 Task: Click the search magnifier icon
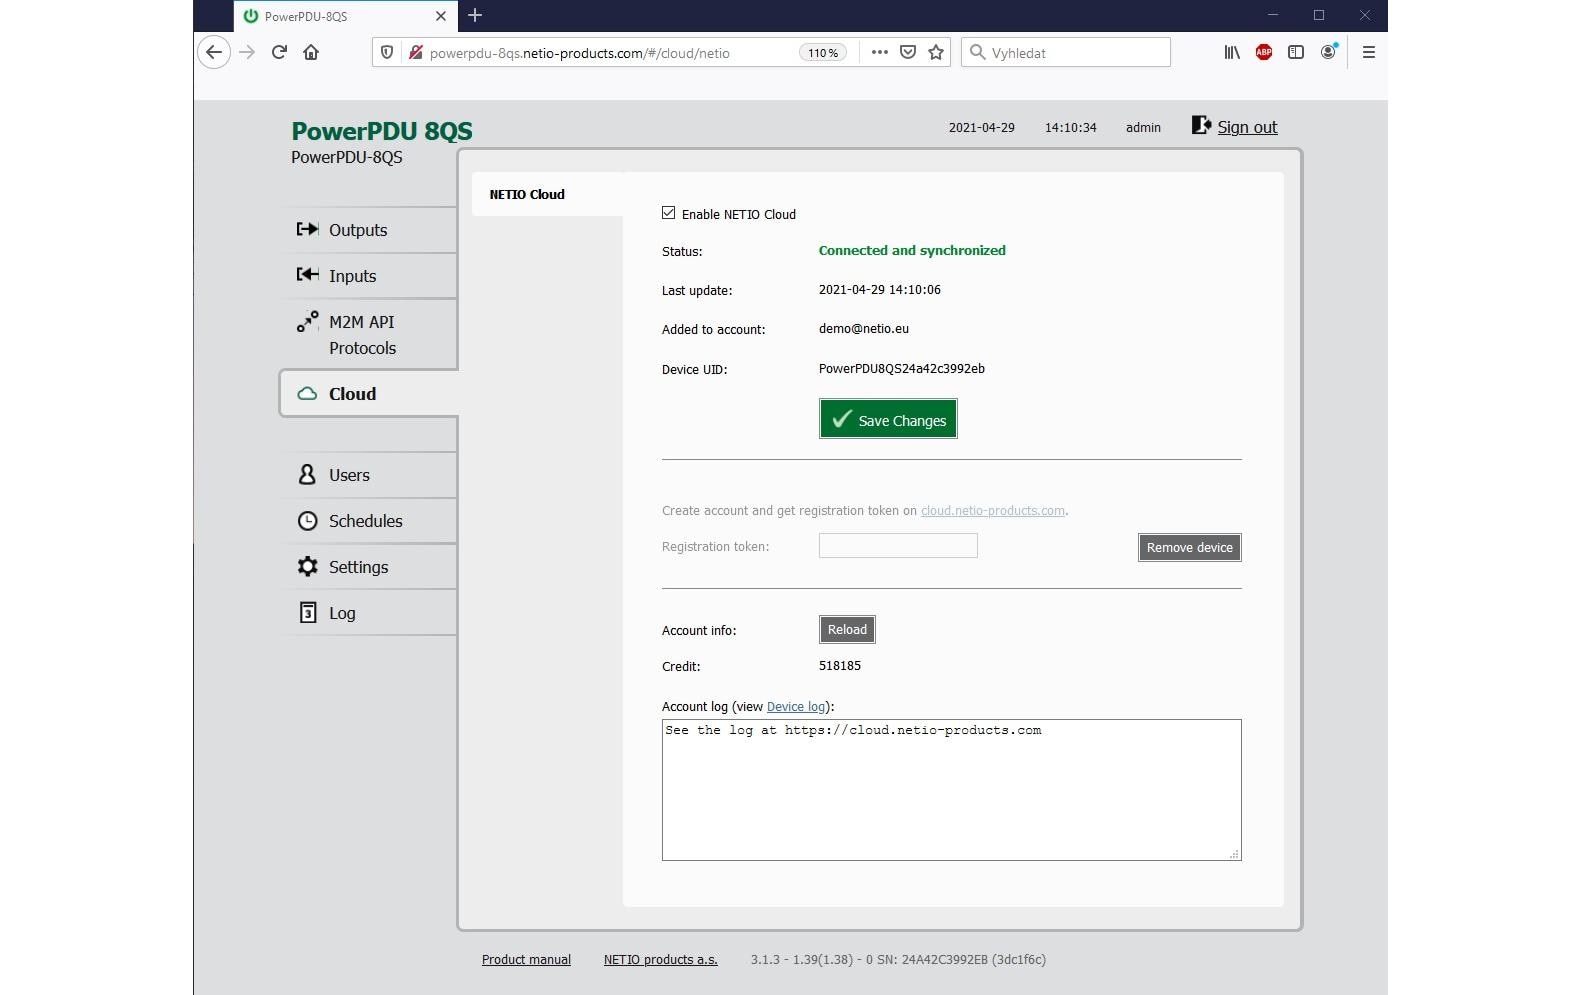[x=978, y=52]
